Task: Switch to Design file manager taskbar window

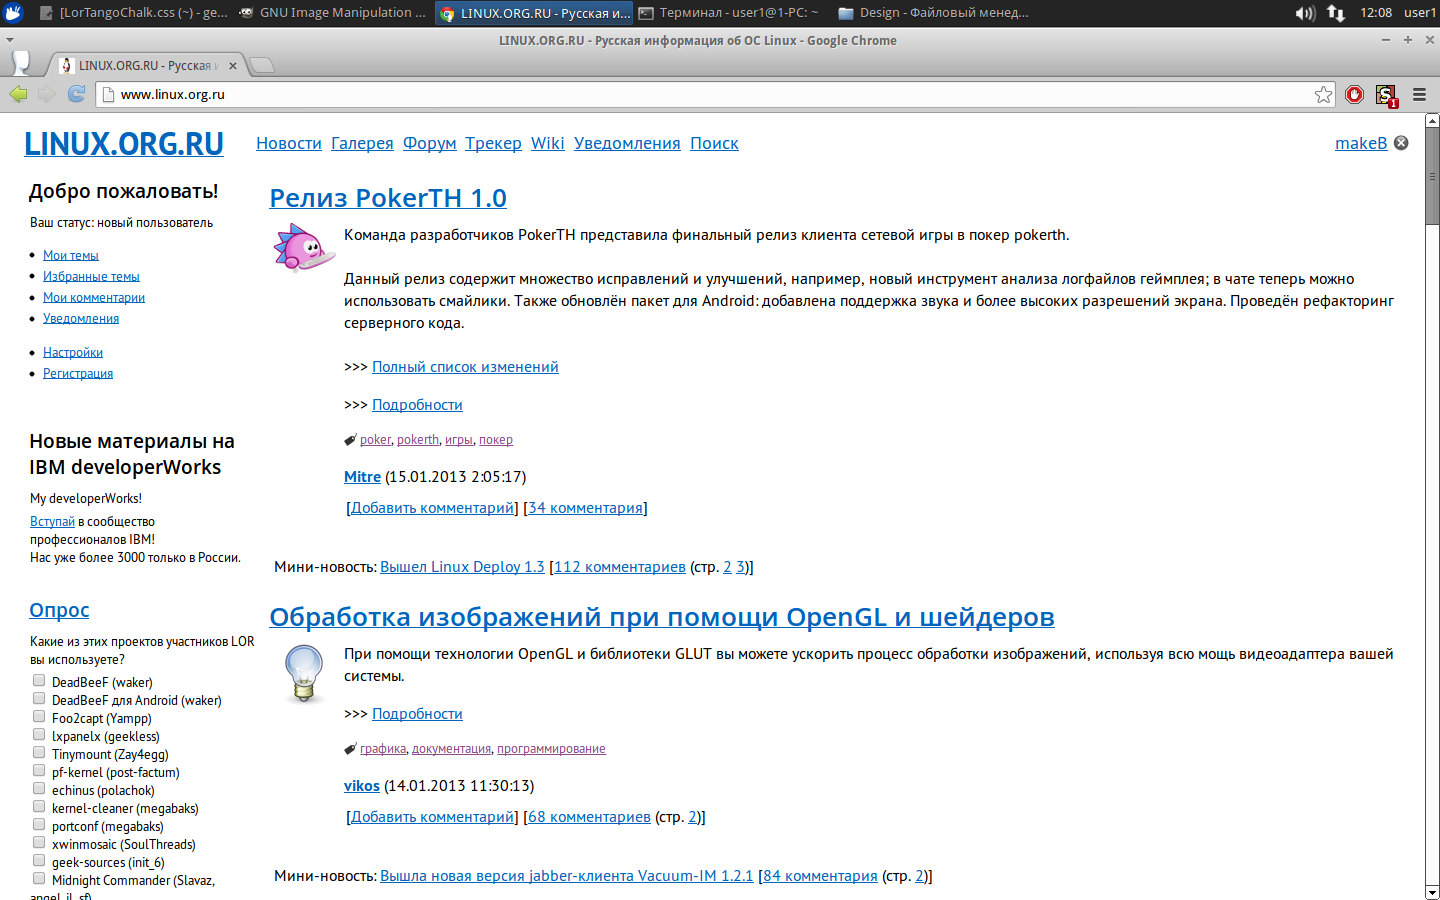Action: click(x=932, y=13)
